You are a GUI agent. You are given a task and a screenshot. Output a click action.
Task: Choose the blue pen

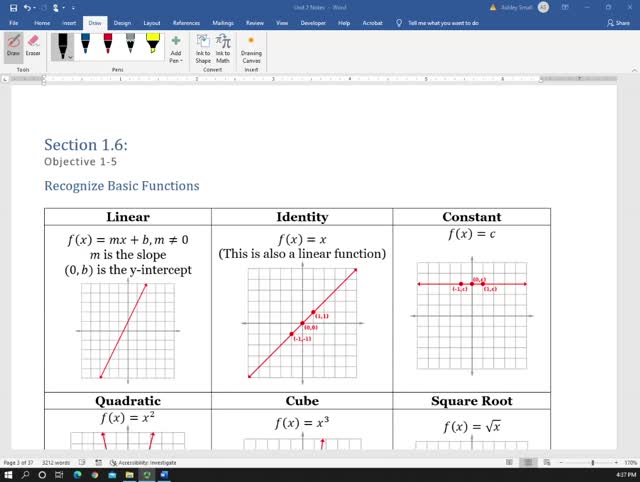tap(86, 44)
